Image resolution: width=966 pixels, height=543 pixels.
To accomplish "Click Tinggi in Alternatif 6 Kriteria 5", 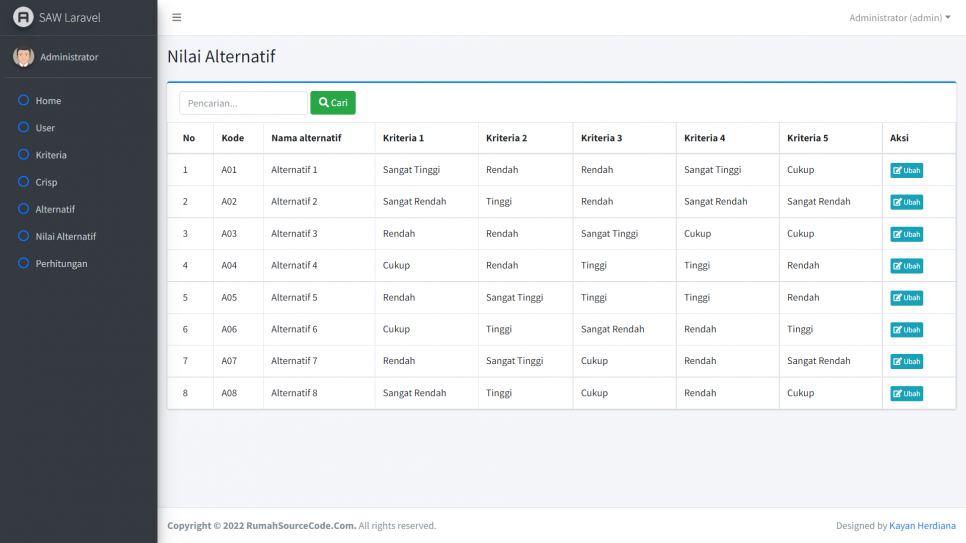I will click(800, 329).
